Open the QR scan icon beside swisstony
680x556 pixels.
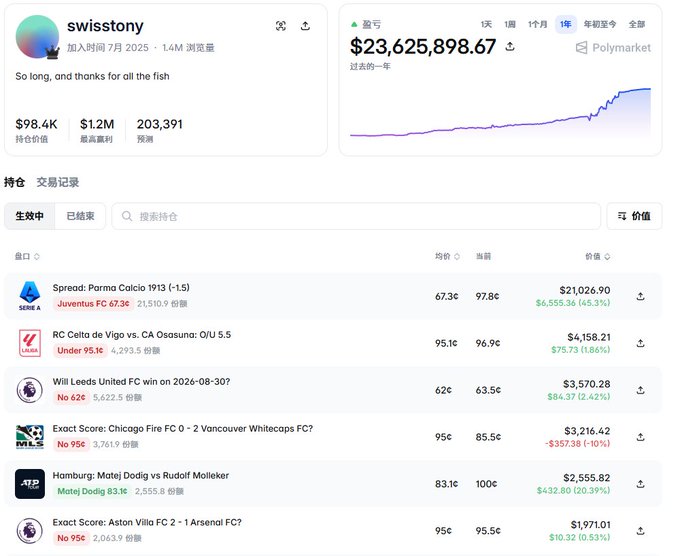tap(281, 26)
